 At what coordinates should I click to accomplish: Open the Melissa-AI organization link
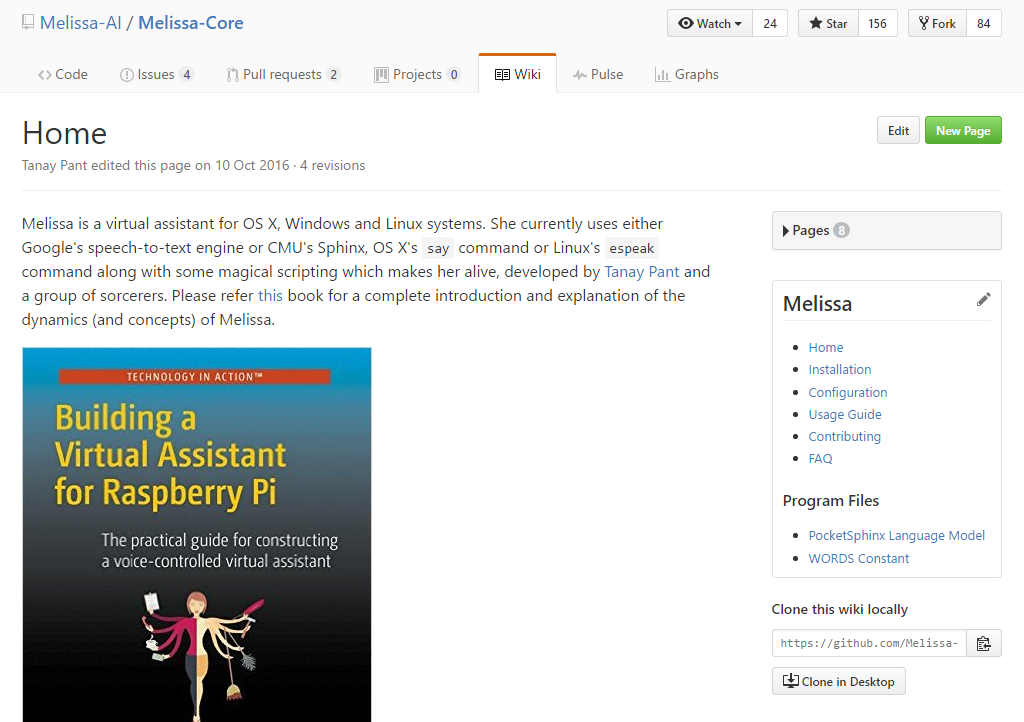(x=80, y=23)
